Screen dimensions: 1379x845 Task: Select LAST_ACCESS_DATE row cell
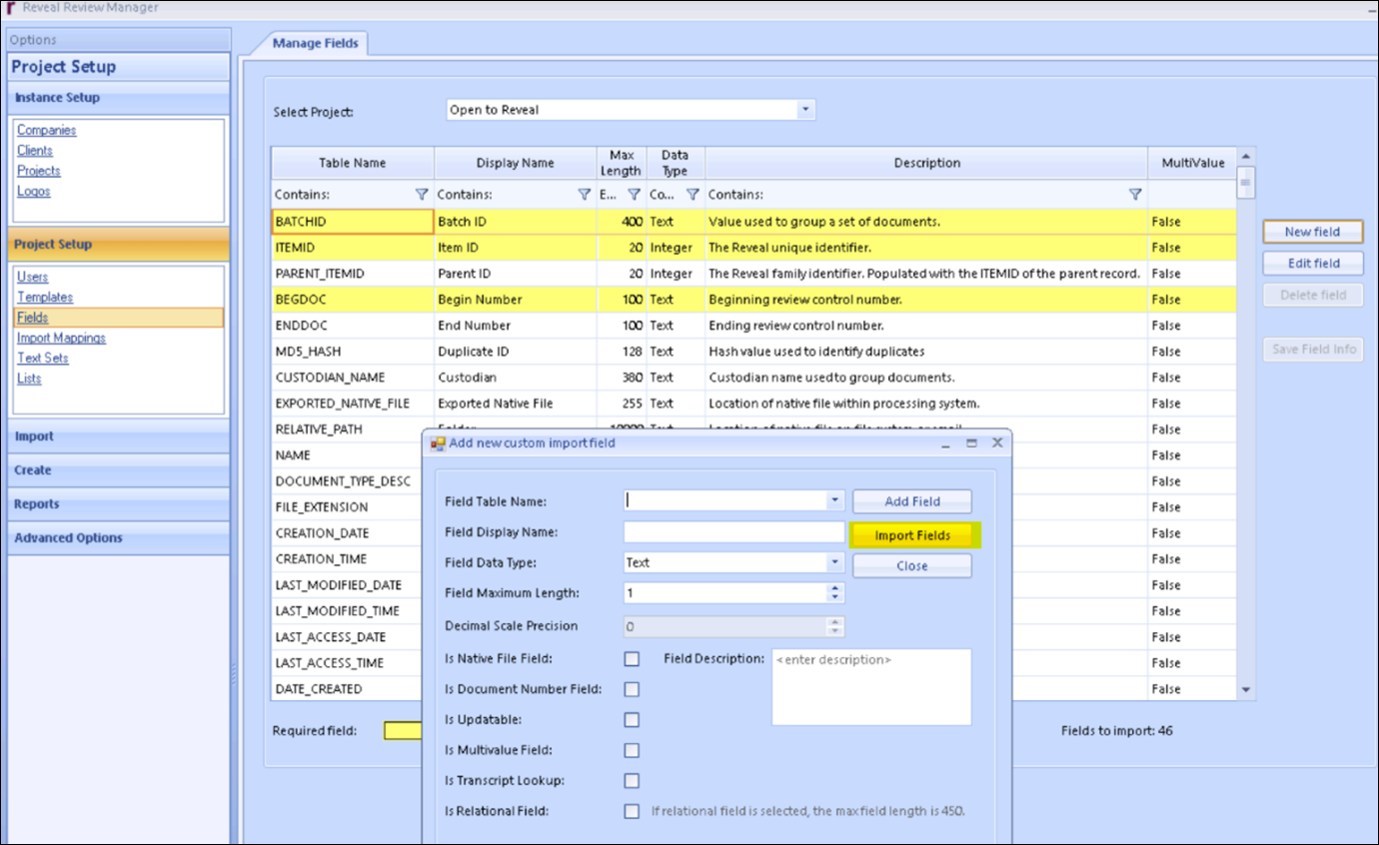click(346, 637)
